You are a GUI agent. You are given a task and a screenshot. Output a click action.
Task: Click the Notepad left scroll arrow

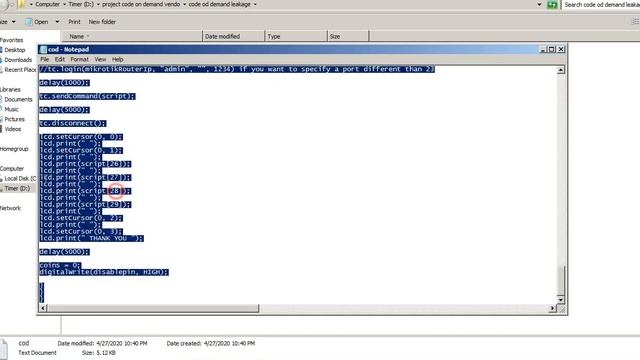tap(43, 308)
